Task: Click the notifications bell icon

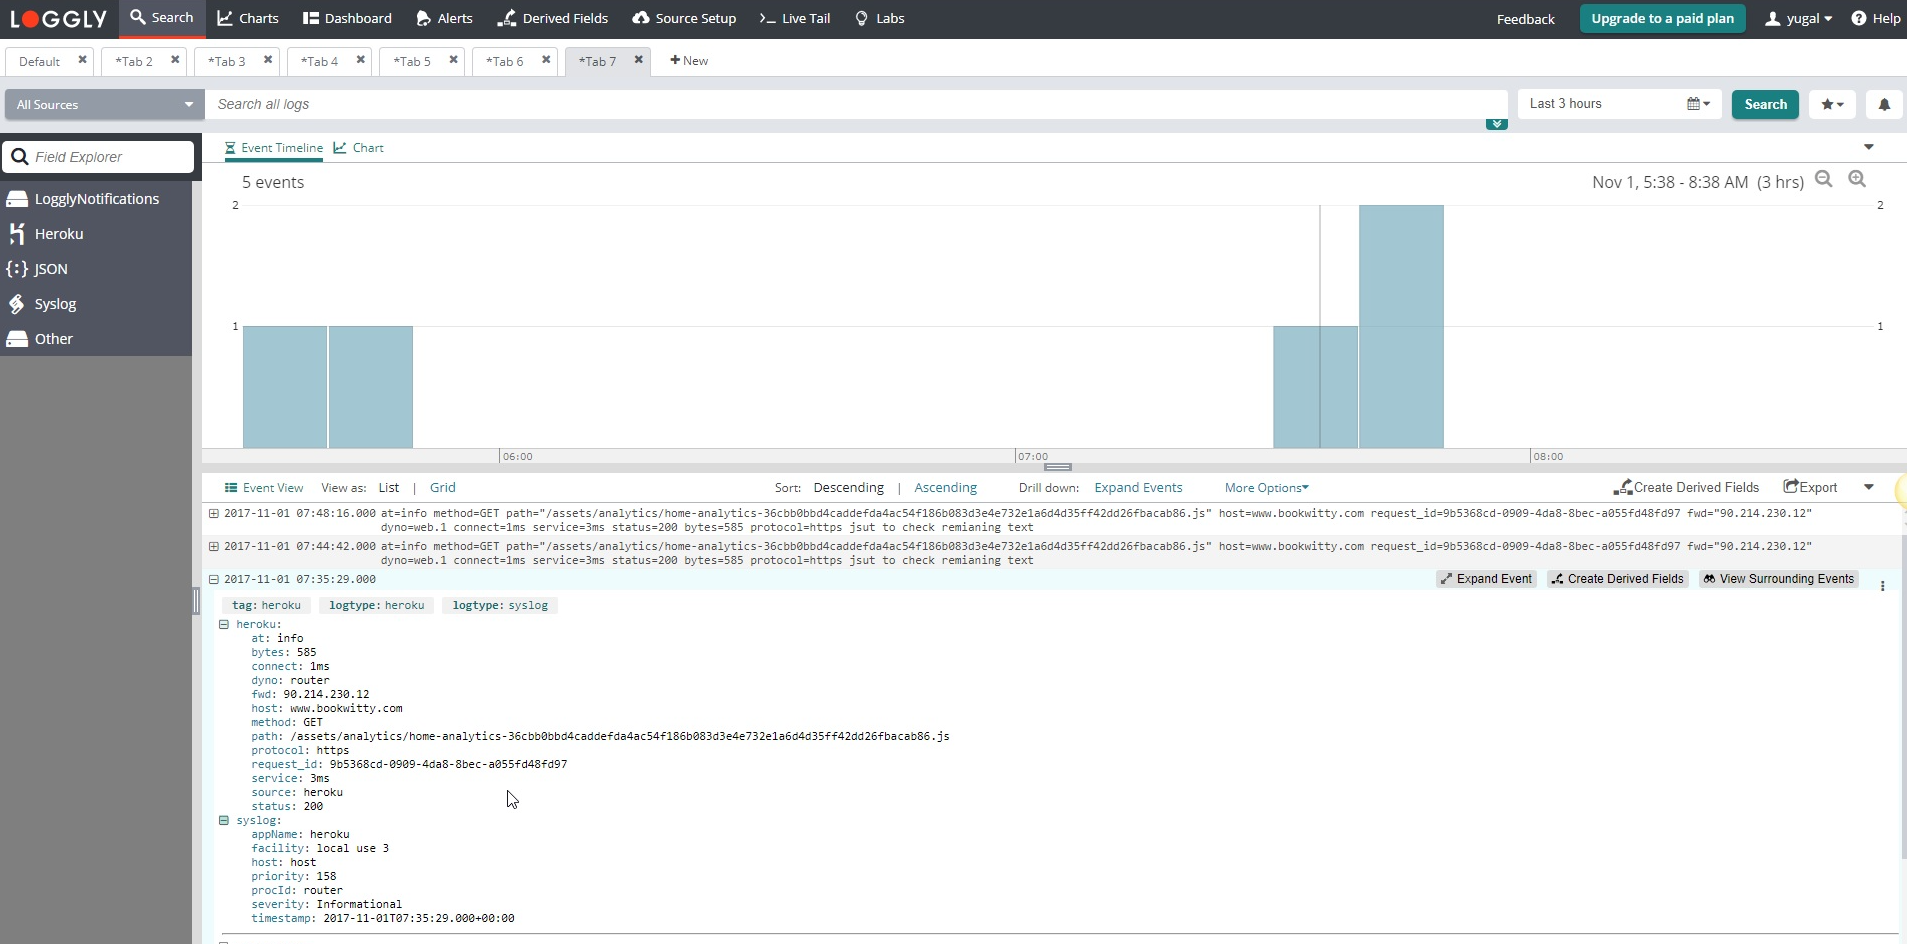Action: point(1884,104)
